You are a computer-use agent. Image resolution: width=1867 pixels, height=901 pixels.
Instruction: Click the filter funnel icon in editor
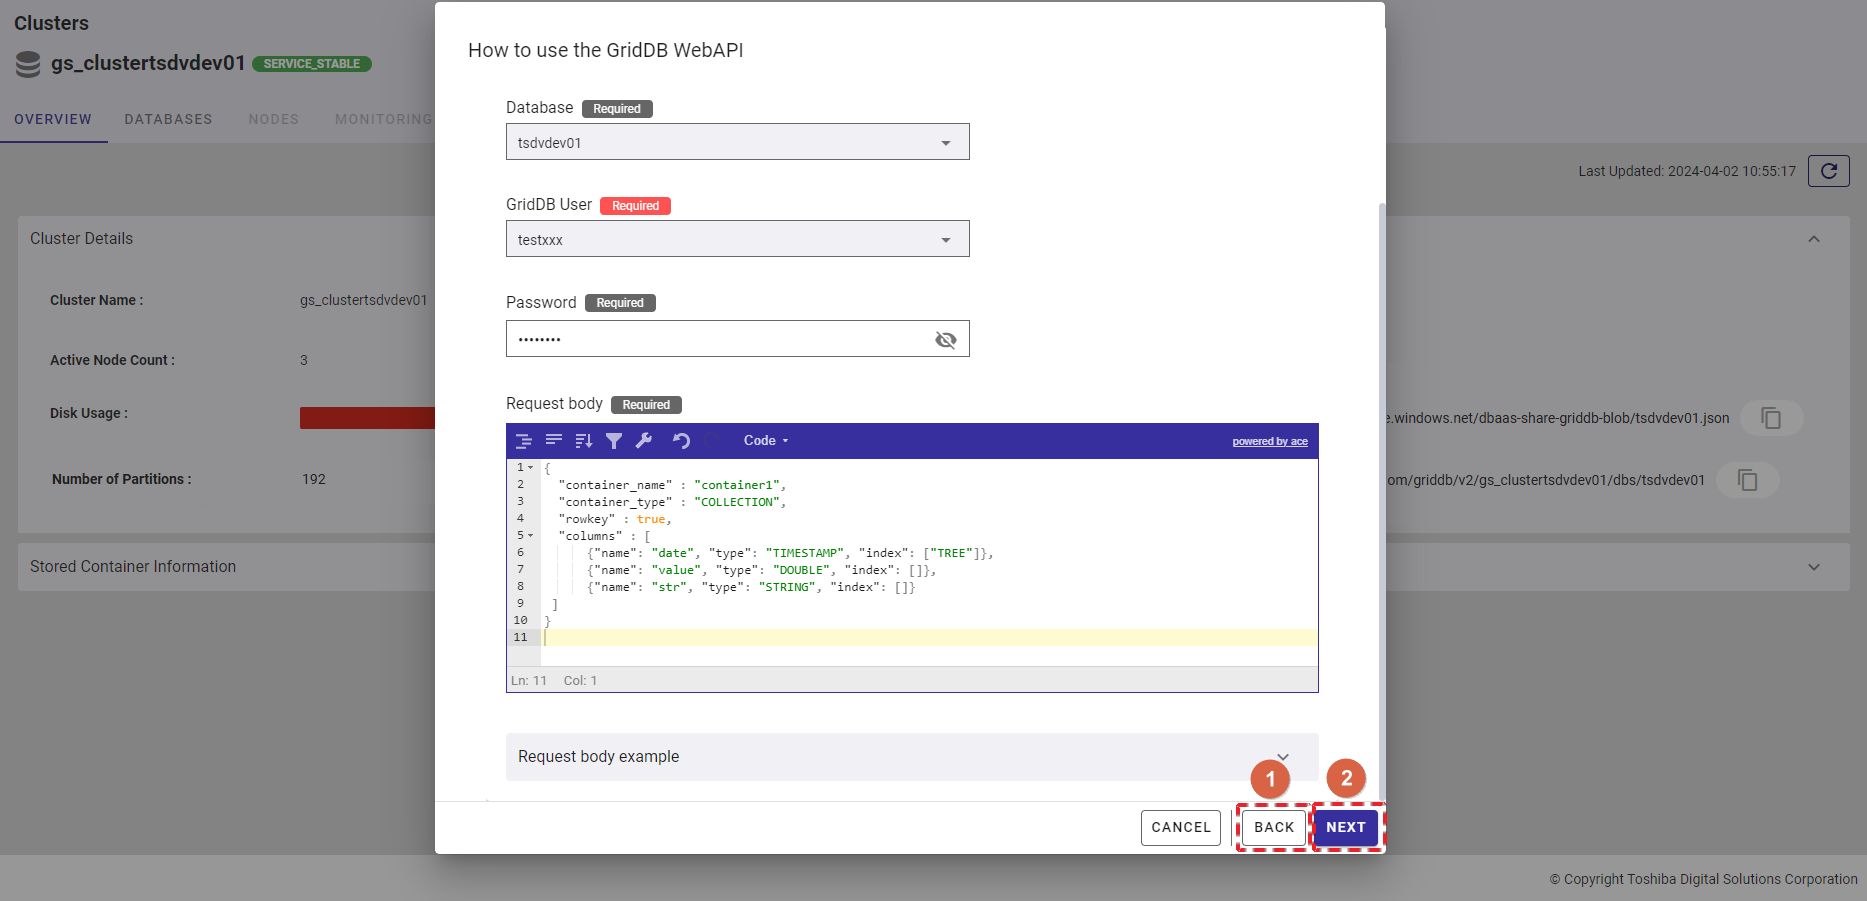tap(614, 441)
